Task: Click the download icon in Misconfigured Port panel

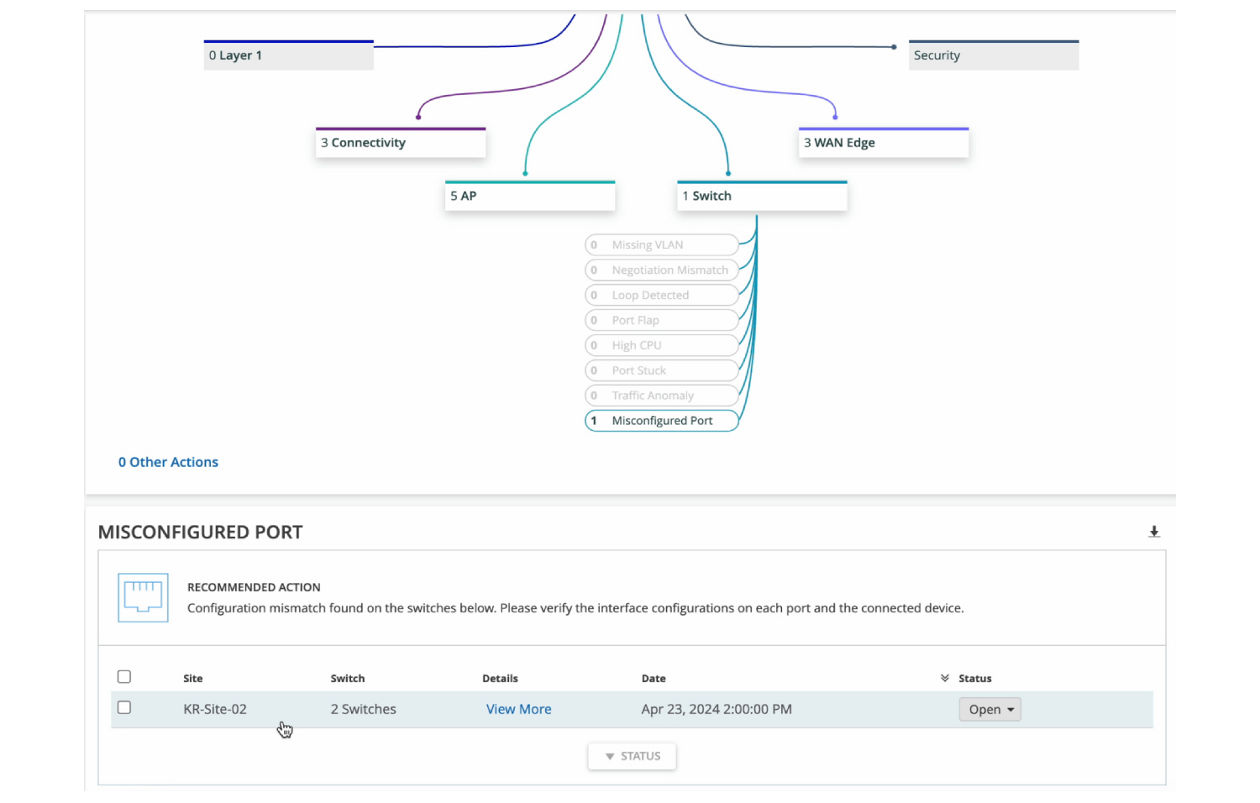Action: coord(1153,532)
